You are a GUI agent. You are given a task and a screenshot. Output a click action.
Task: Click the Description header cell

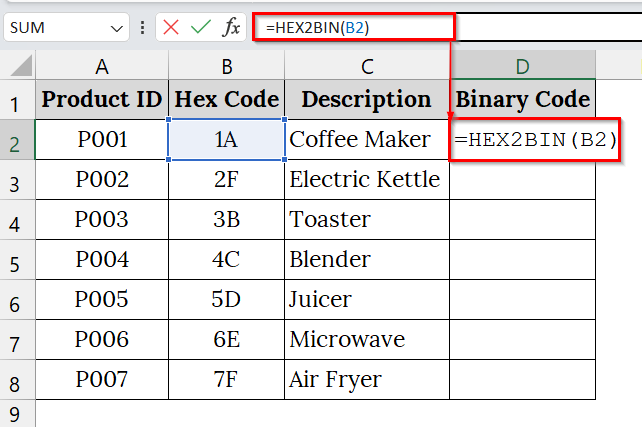click(x=367, y=99)
